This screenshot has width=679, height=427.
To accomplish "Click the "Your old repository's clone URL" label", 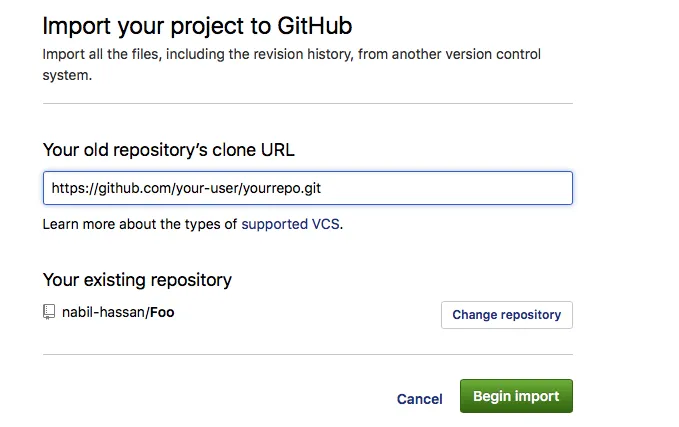I will (x=169, y=150).
